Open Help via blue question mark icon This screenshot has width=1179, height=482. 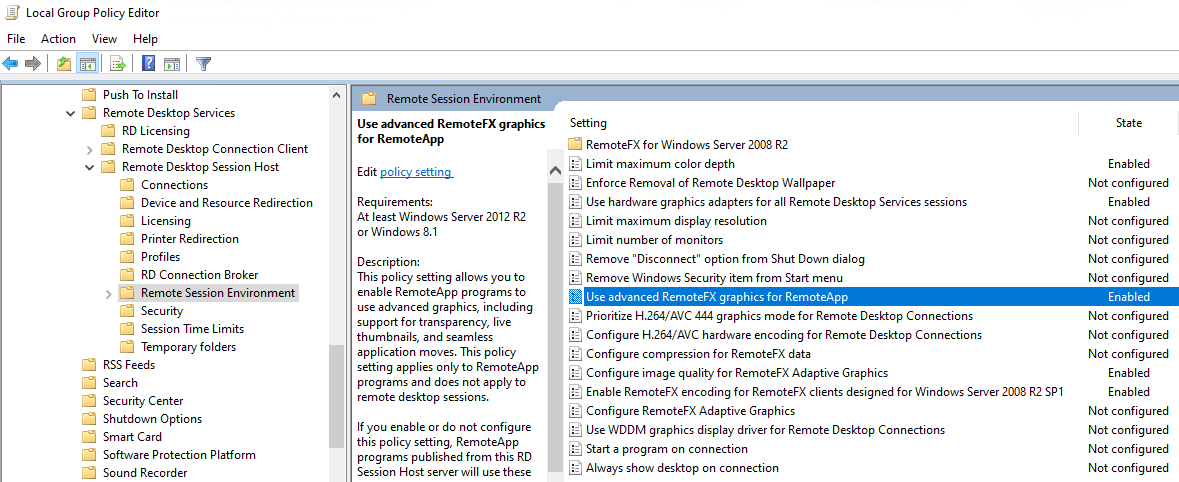(x=149, y=64)
